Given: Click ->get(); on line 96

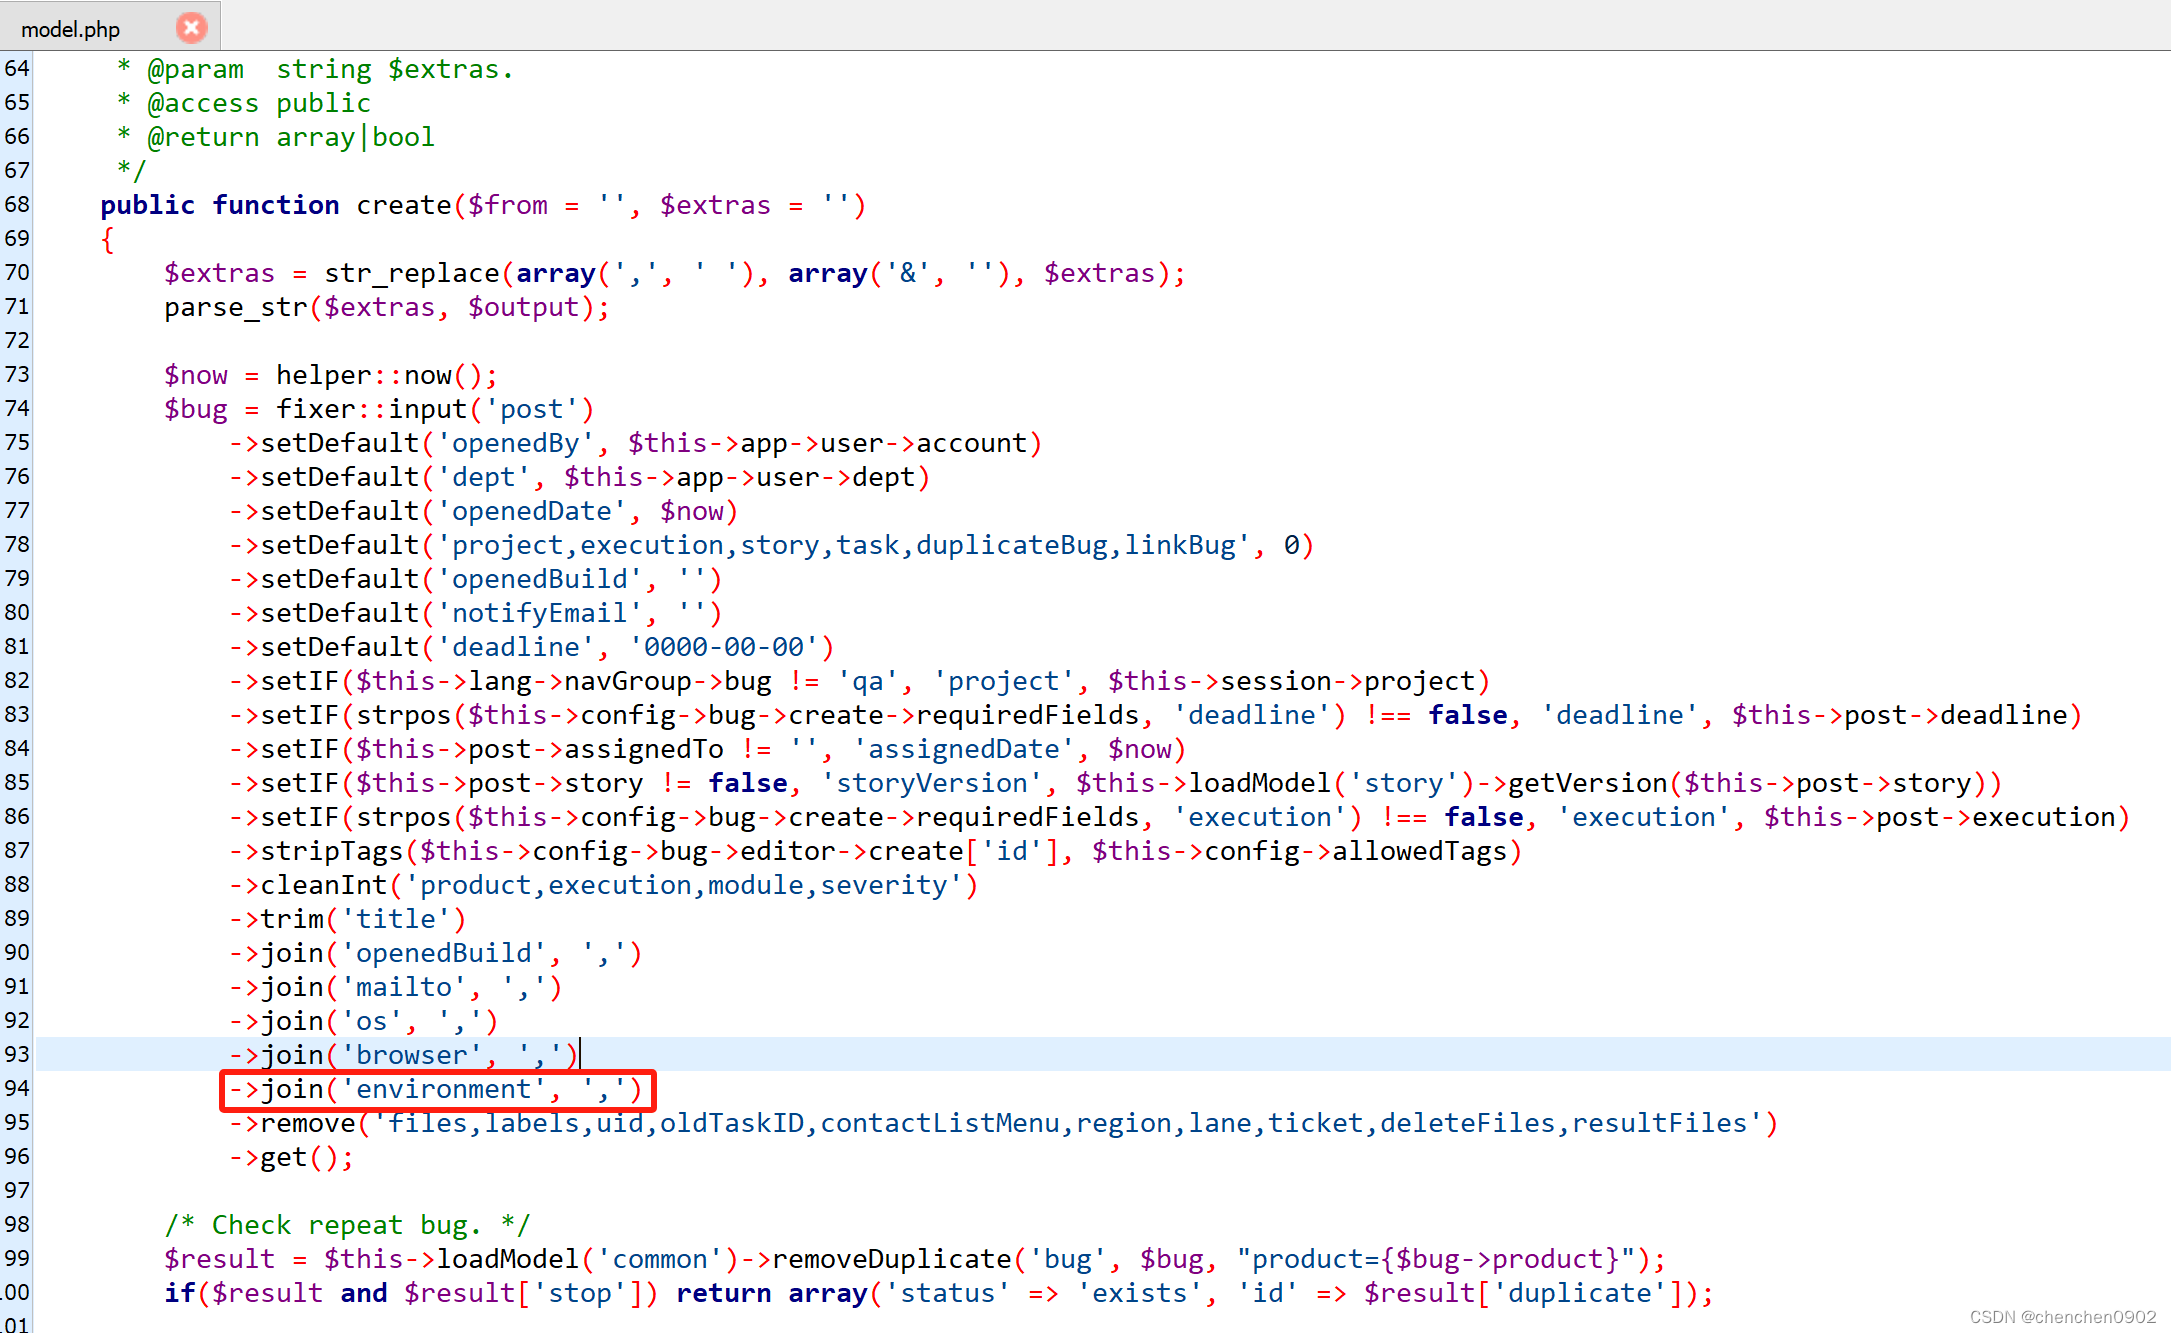Looking at the screenshot, I should click(291, 1157).
